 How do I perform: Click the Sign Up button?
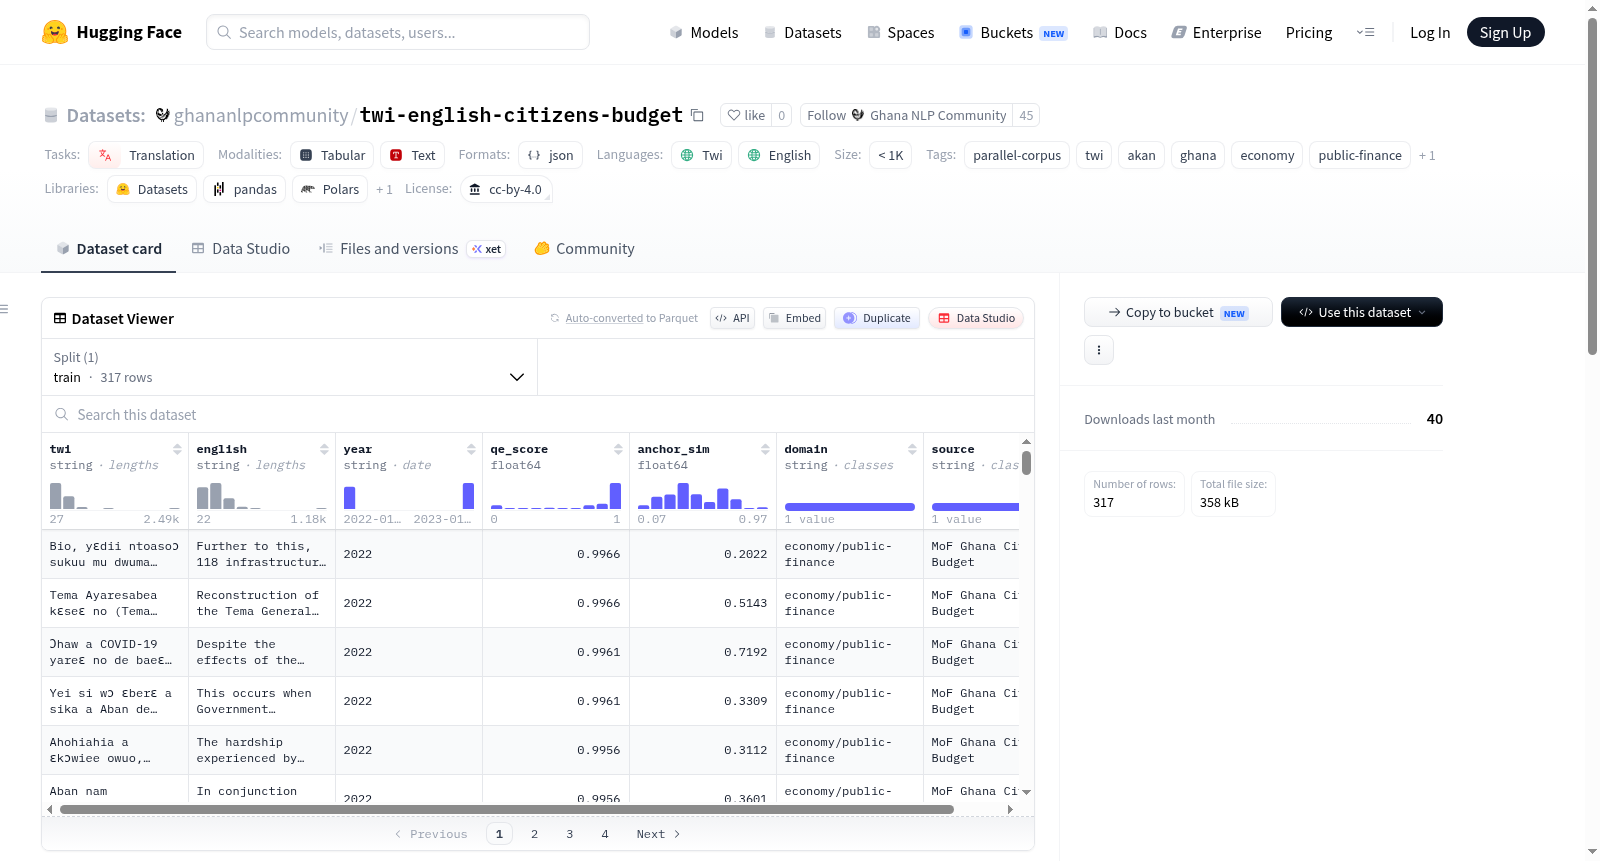tap(1505, 32)
